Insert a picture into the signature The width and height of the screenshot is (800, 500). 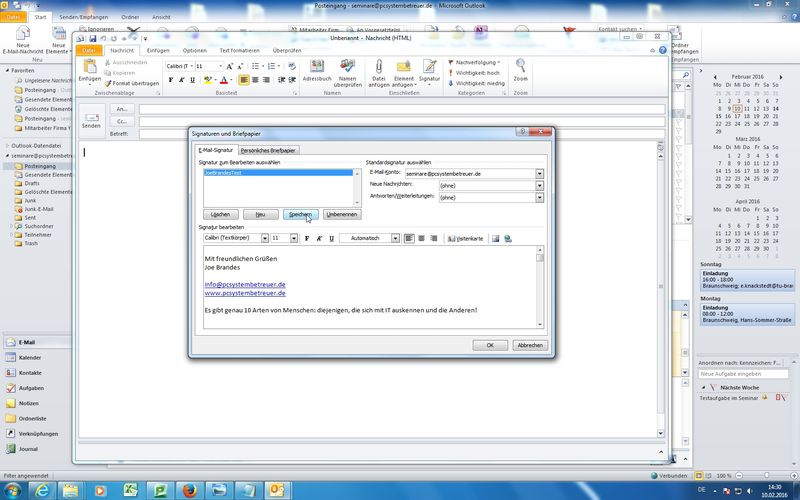(x=494, y=238)
